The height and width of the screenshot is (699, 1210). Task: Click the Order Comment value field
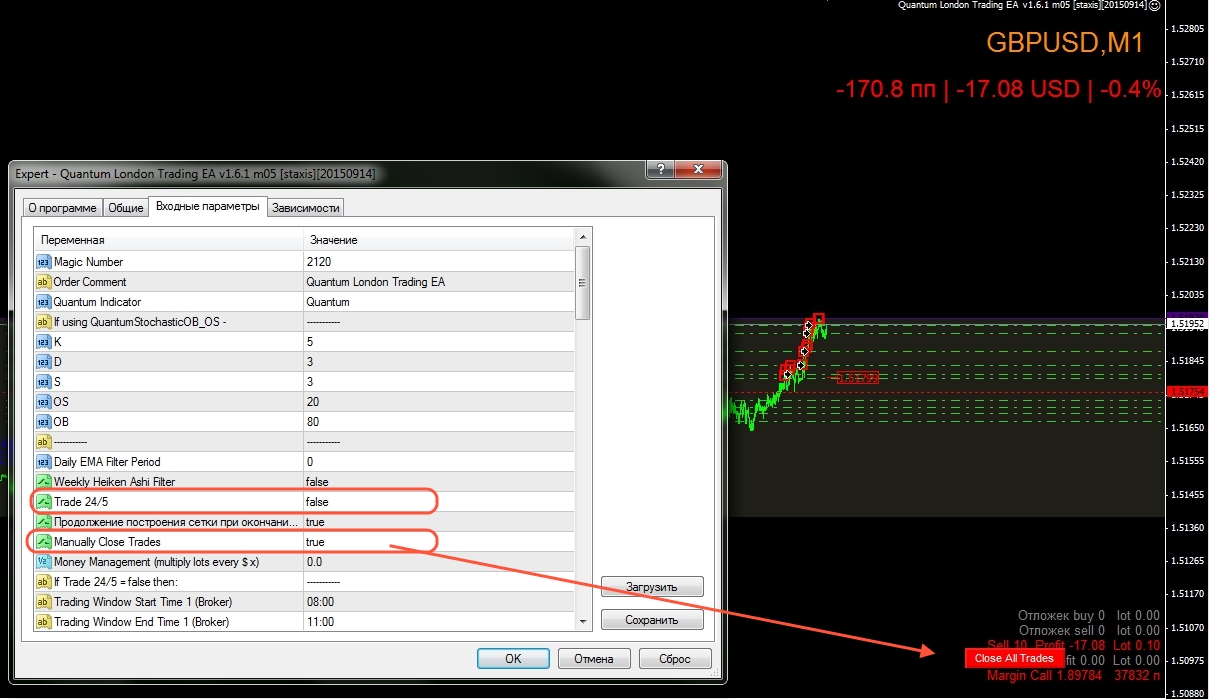click(x=438, y=282)
